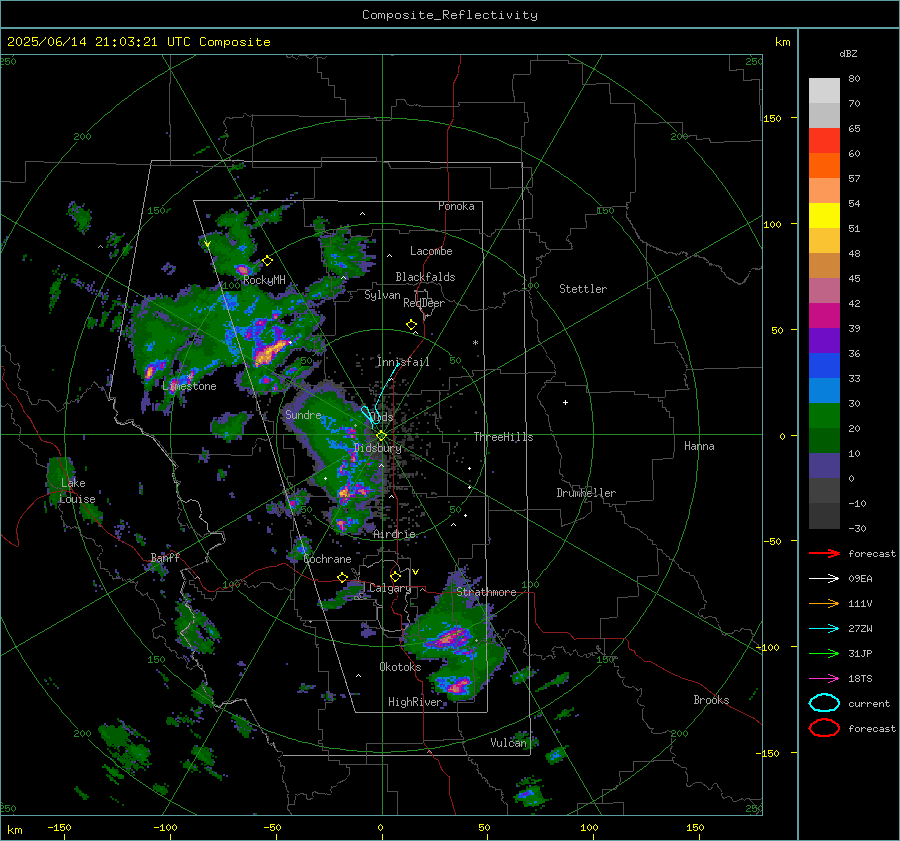The width and height of the screenshot is (900, 841).
Task: Click the Drumheller city label
Action: pyautogui.click(x=586, y=493)
